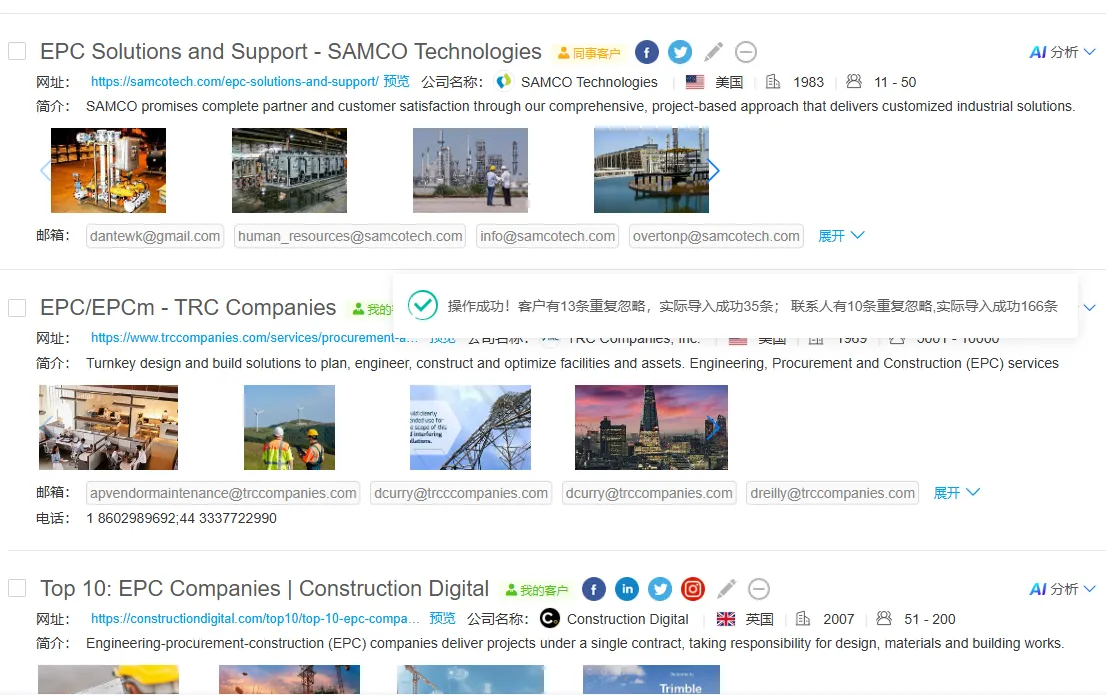Click email info@samcotech.com
This screenshot has height=695, width=1106.
coord(547,236)
